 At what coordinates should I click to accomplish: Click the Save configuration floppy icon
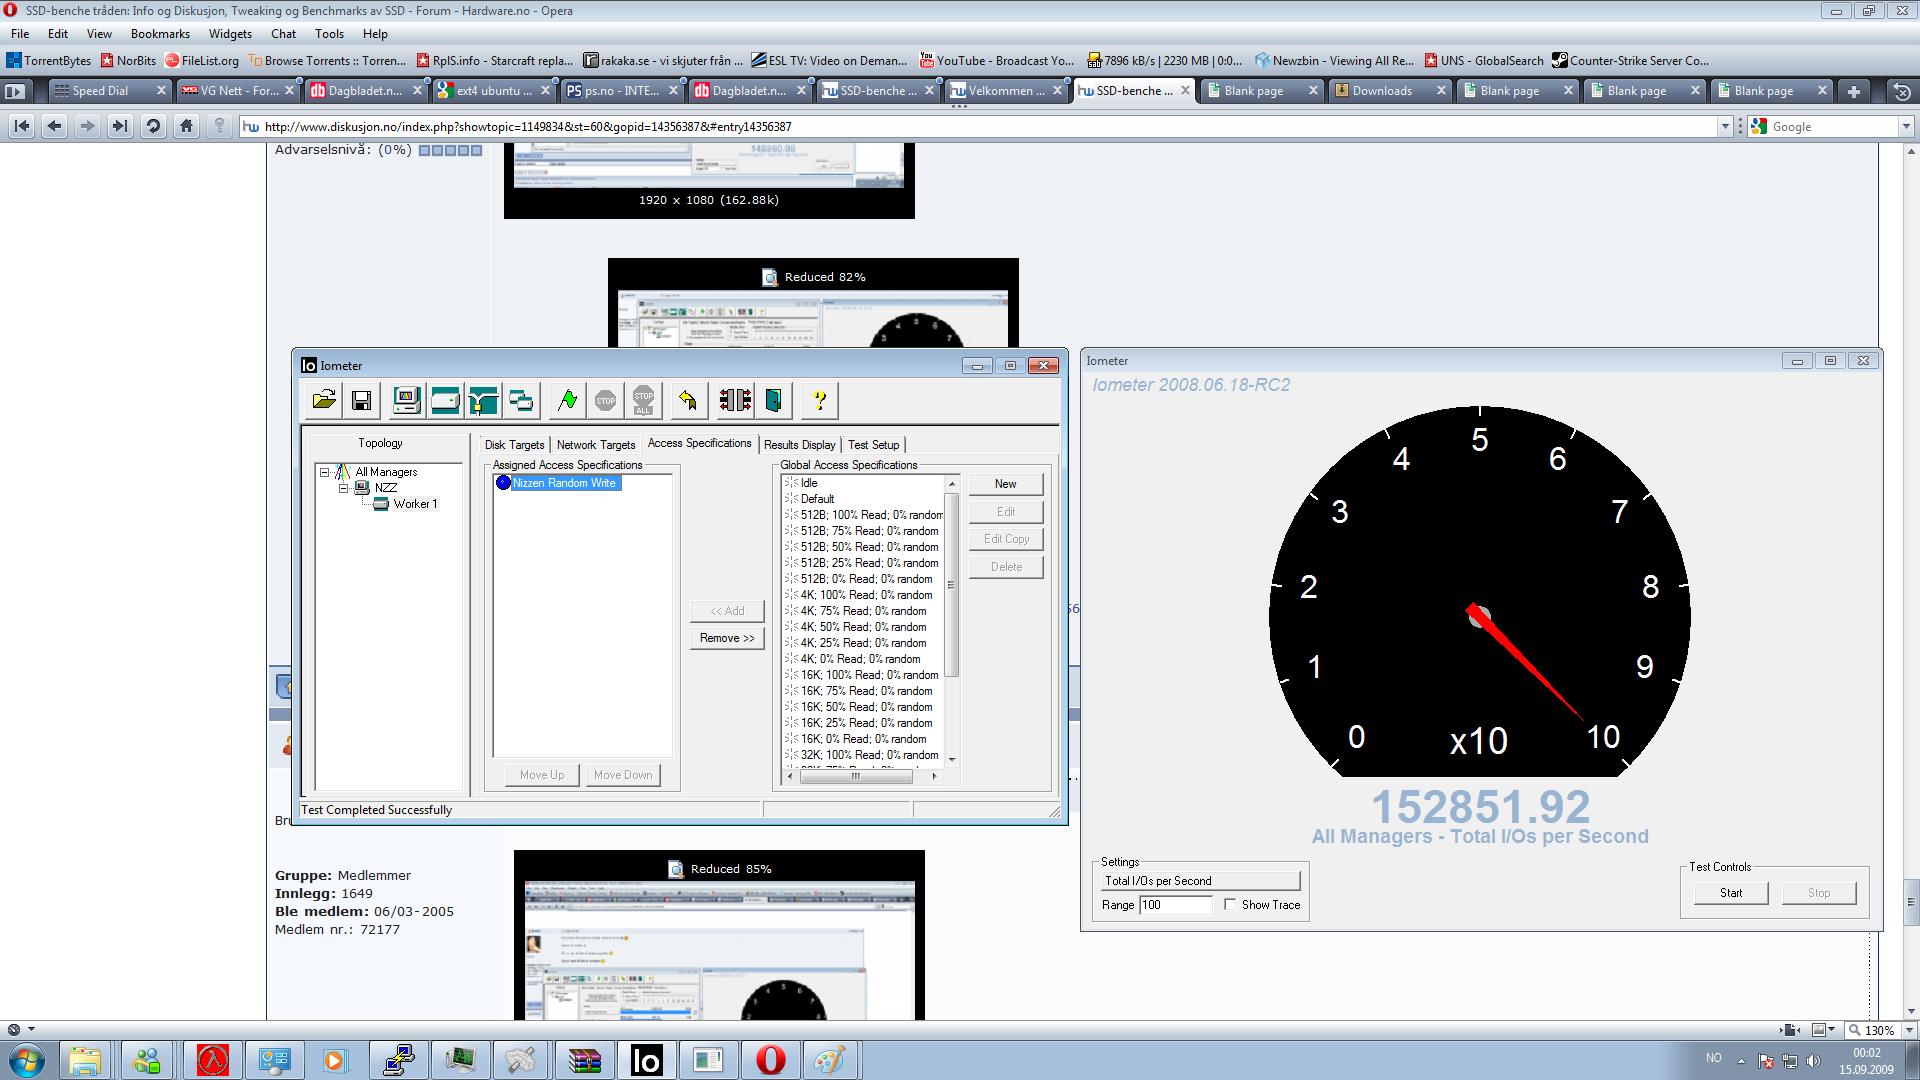pyautogui.click(x=362, y=401)
